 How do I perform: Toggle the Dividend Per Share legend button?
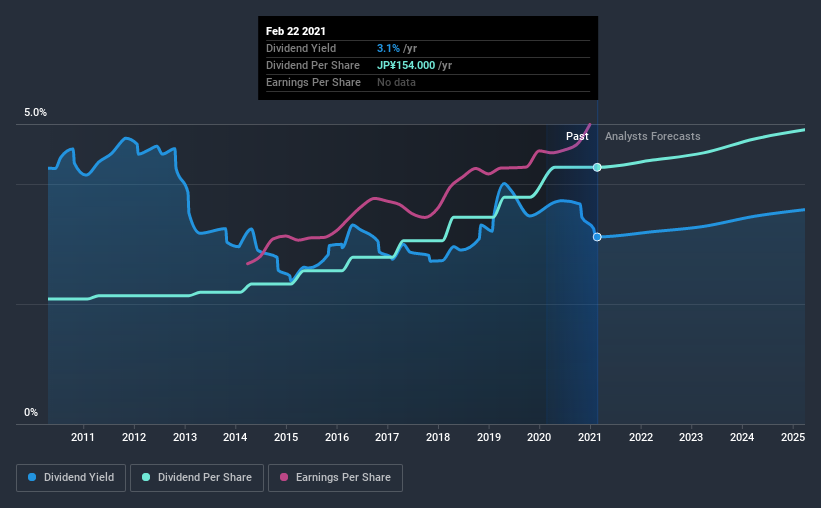tap(197, 478)
